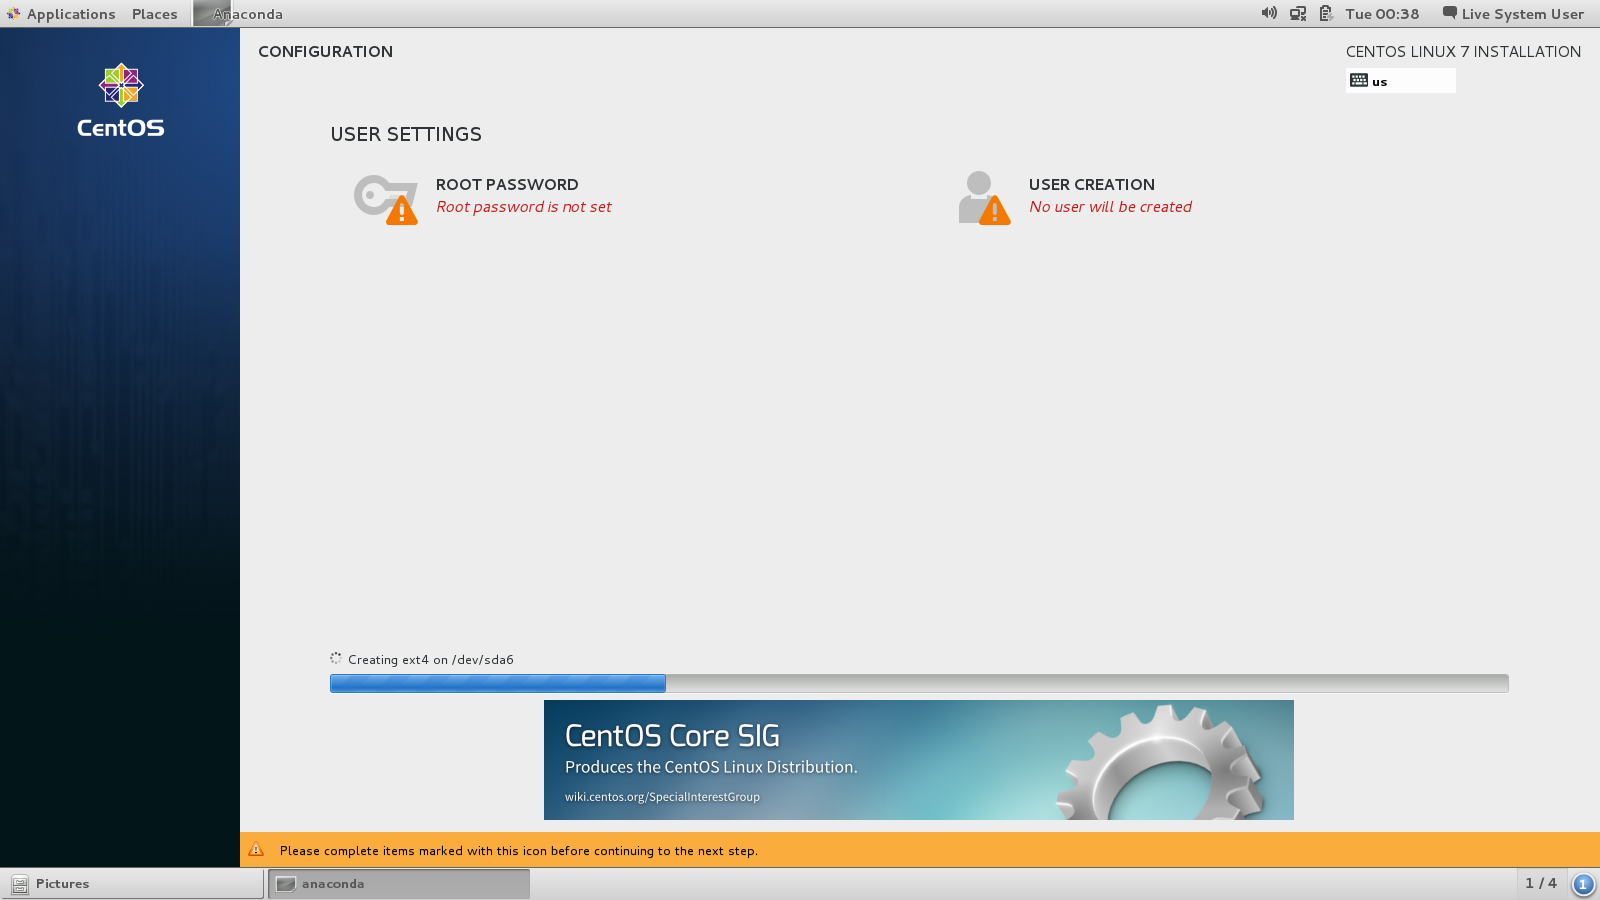1600x900 pixels.
Task: Open the notification counter icon bottom right
Action: click(x=1583, y=884)
